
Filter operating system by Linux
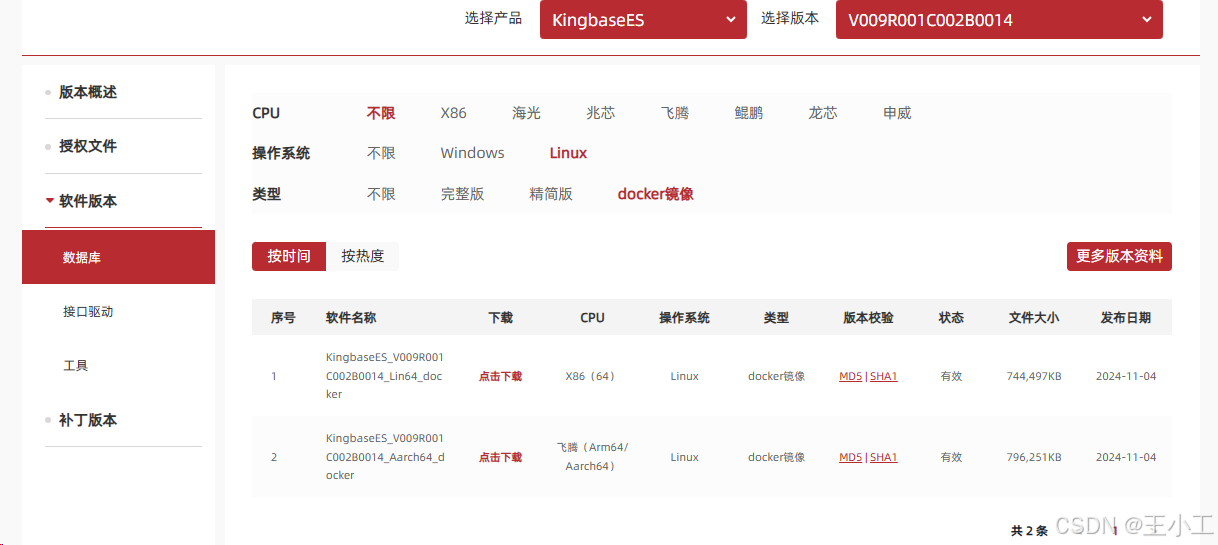[x=568, y=153]
